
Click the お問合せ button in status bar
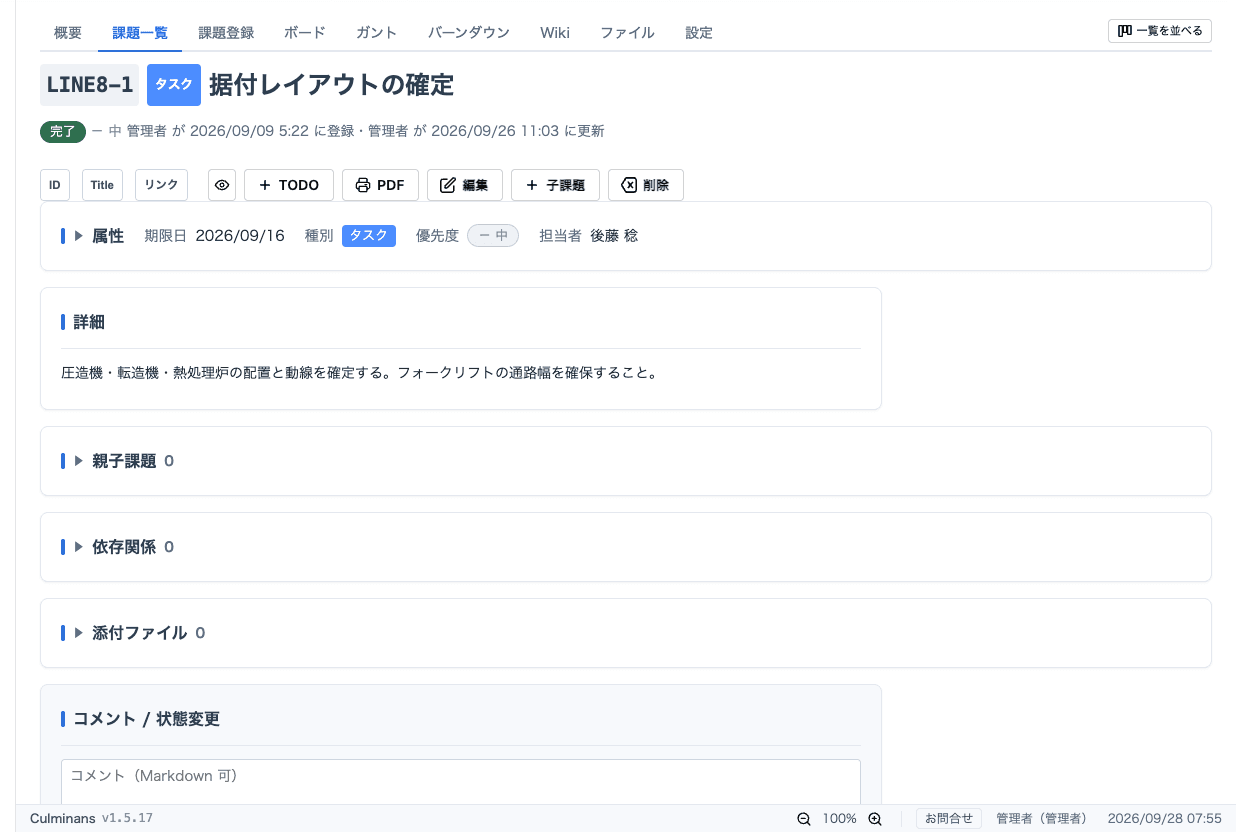point(949,818)
